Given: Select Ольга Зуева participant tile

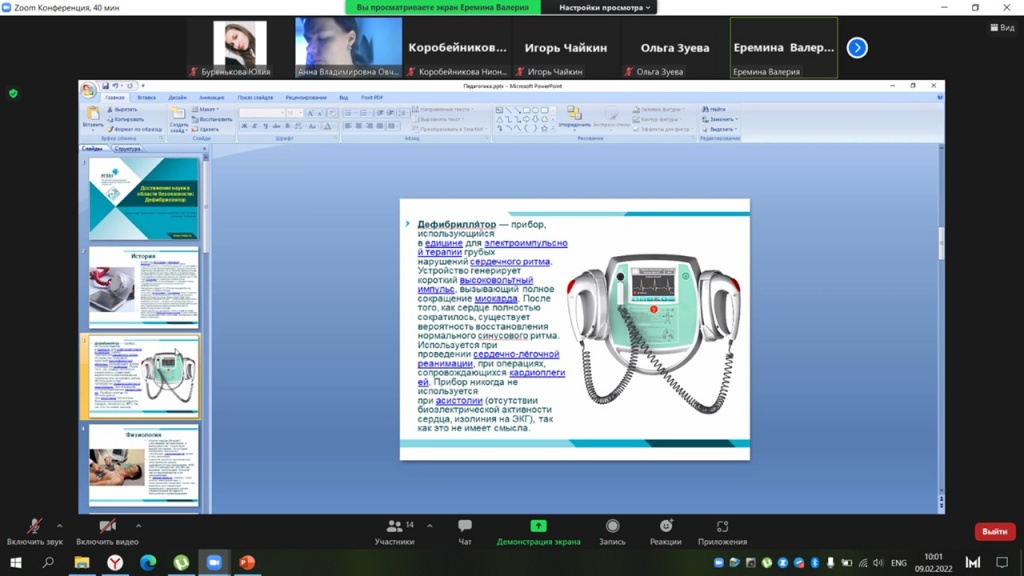Looking at the screenshot, I should pos(675,48).
